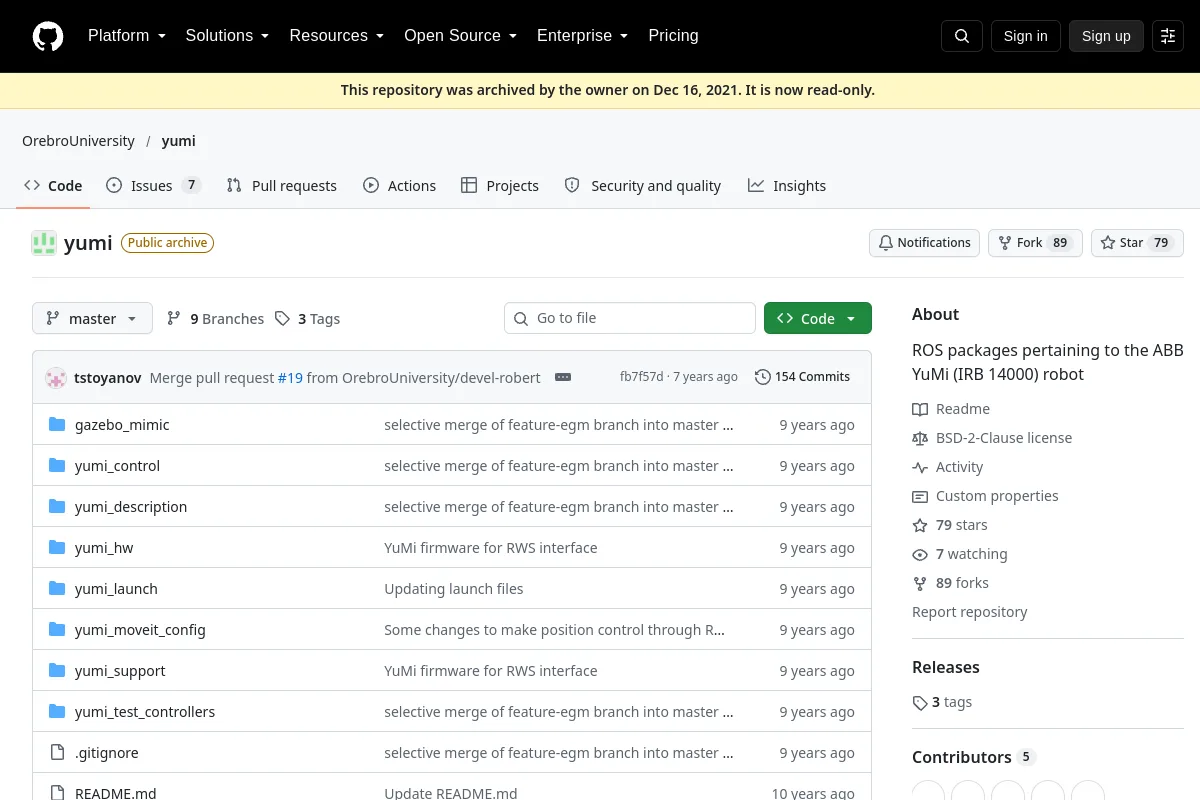Click the stars icon in About
The width and height of the screenshot is (1200, 800).
(x=920, y=525)
